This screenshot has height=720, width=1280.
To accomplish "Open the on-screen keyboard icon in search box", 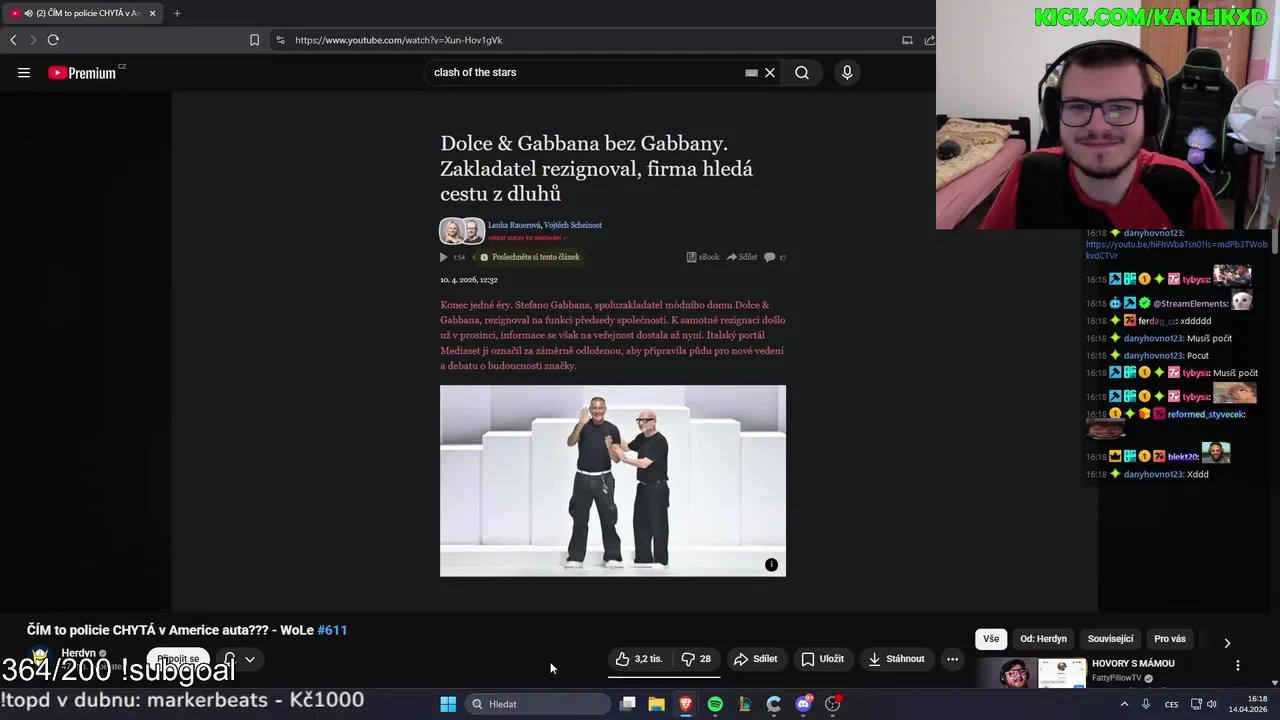I will coord(751,72).
